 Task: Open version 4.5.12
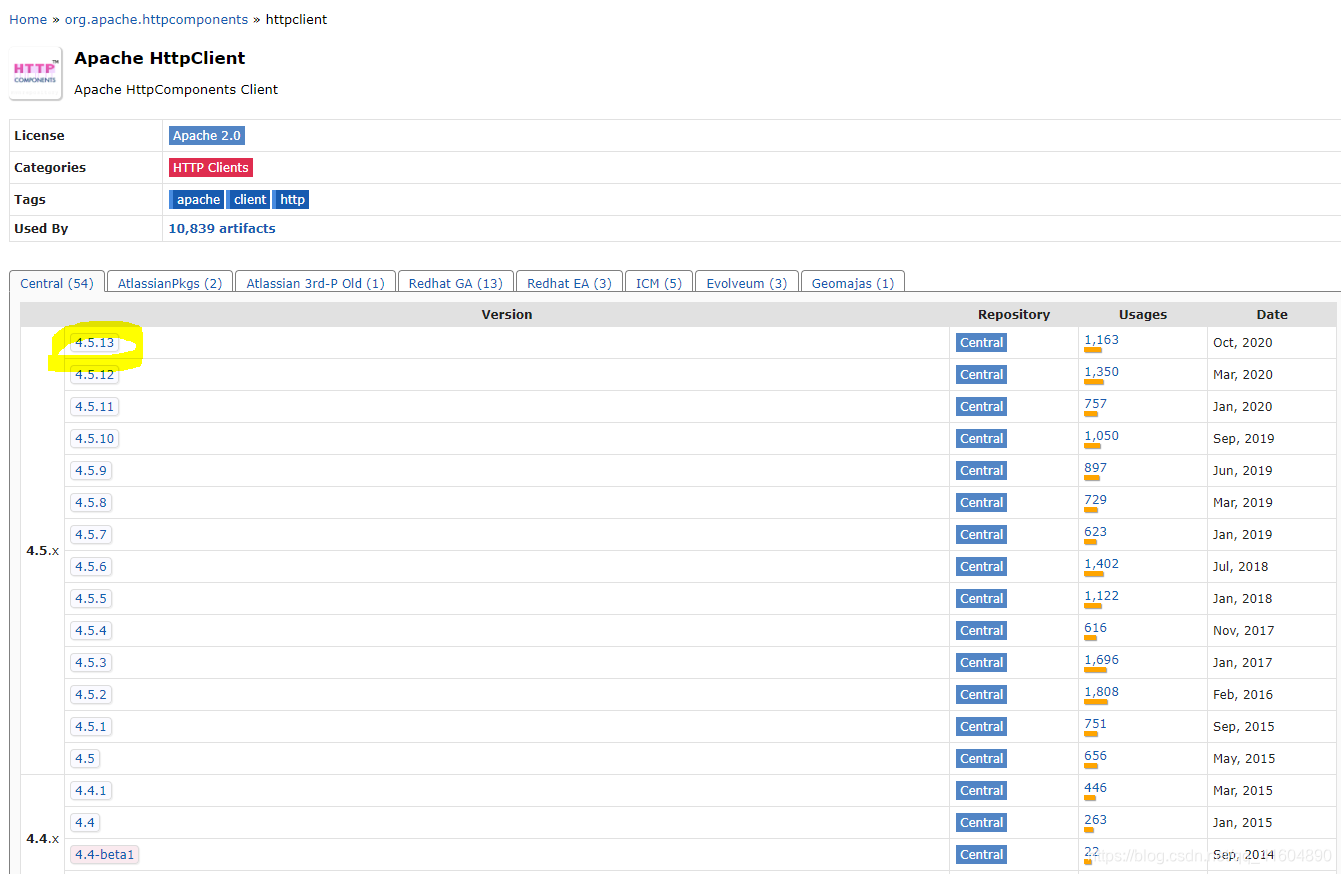[x=94, y=375]
